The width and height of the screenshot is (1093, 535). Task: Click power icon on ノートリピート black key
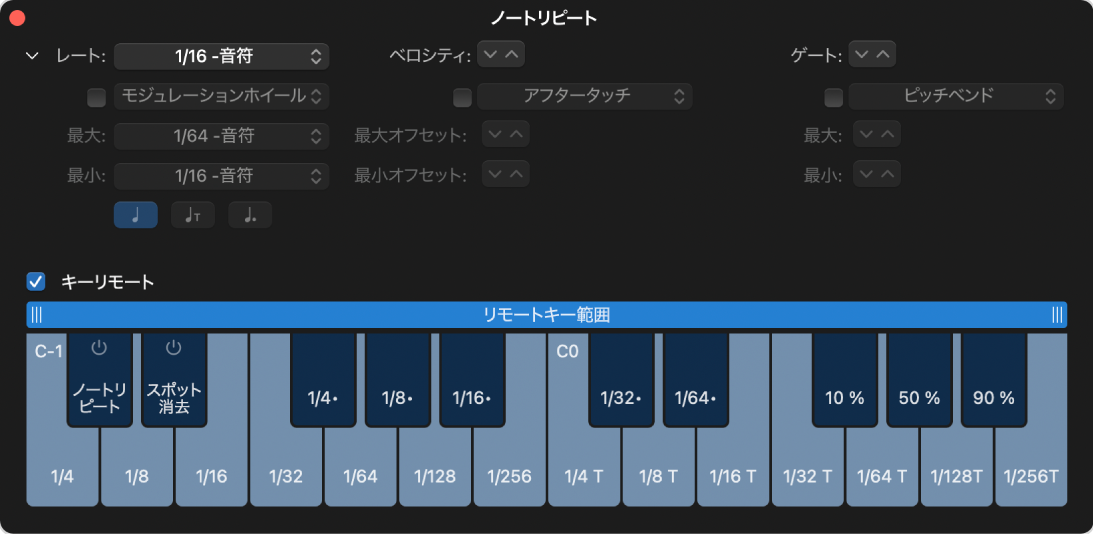[x=100, y=347]
